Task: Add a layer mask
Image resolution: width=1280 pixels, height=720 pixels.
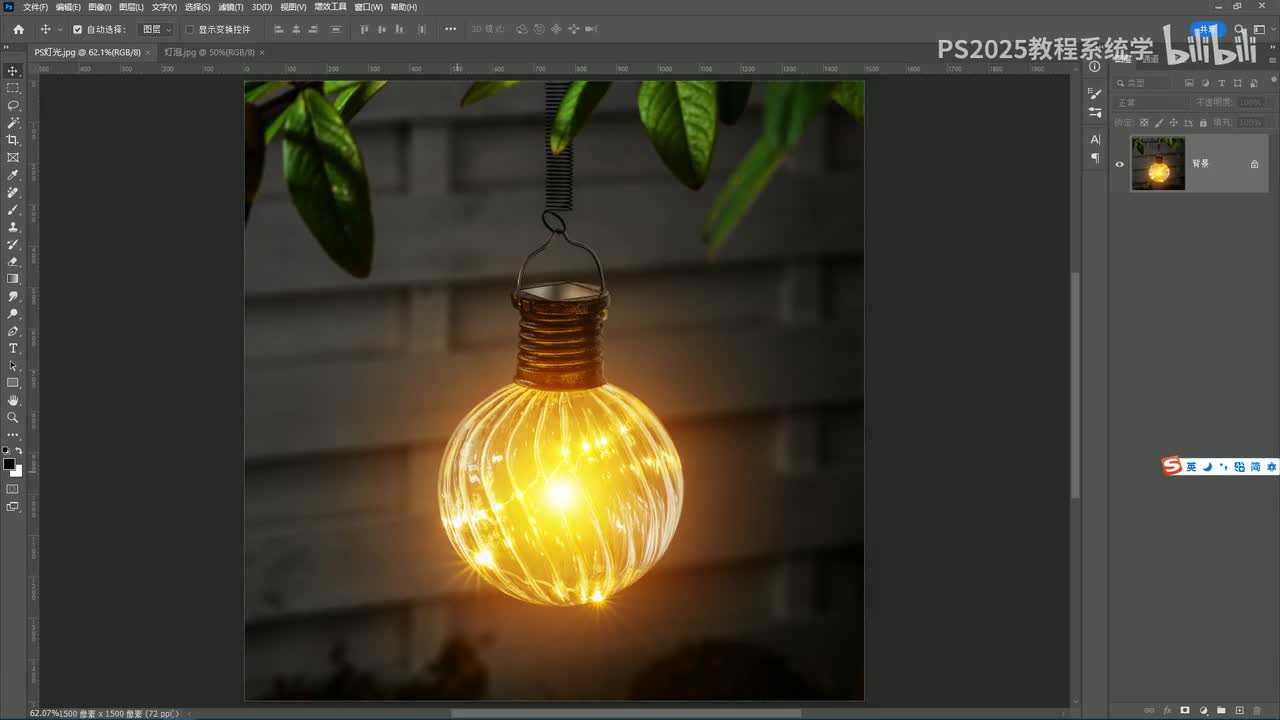Action: pos(1185,710)
